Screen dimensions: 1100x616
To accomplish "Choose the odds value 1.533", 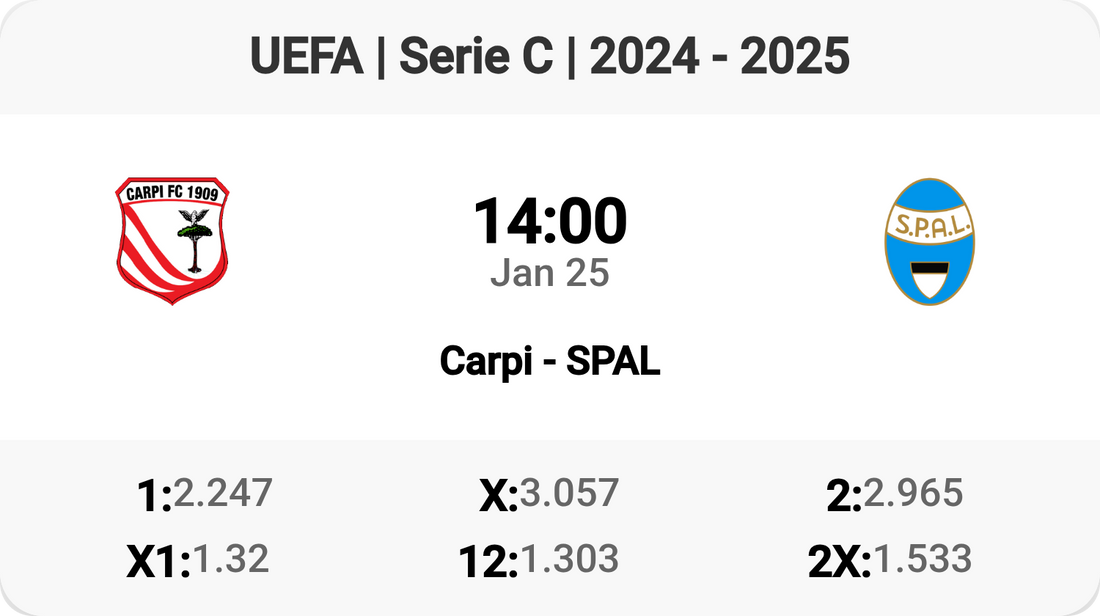I will [922, 559].
